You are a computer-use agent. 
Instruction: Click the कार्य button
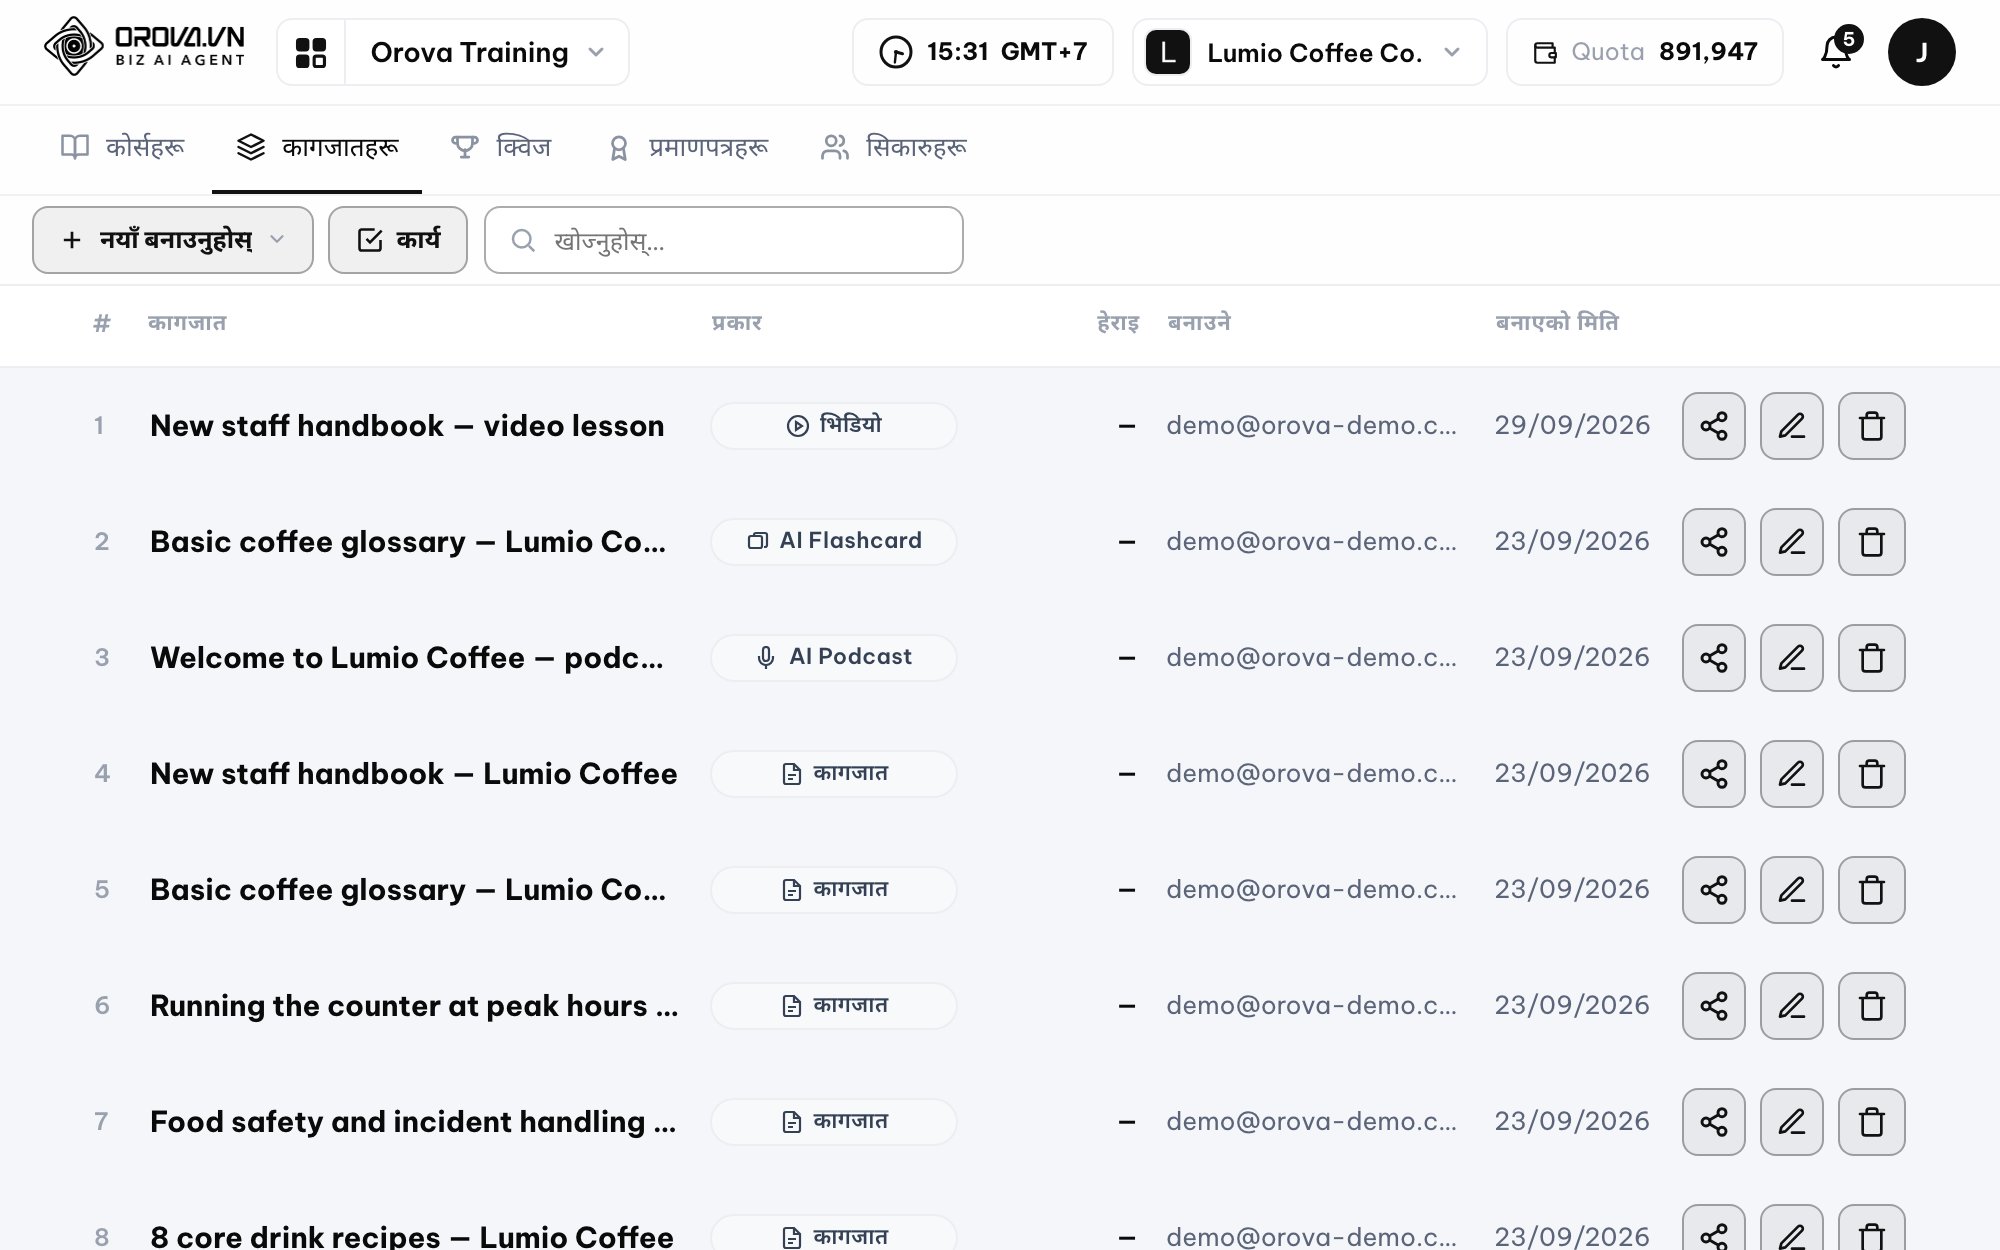pyautogui.click(x=398, y=240)
